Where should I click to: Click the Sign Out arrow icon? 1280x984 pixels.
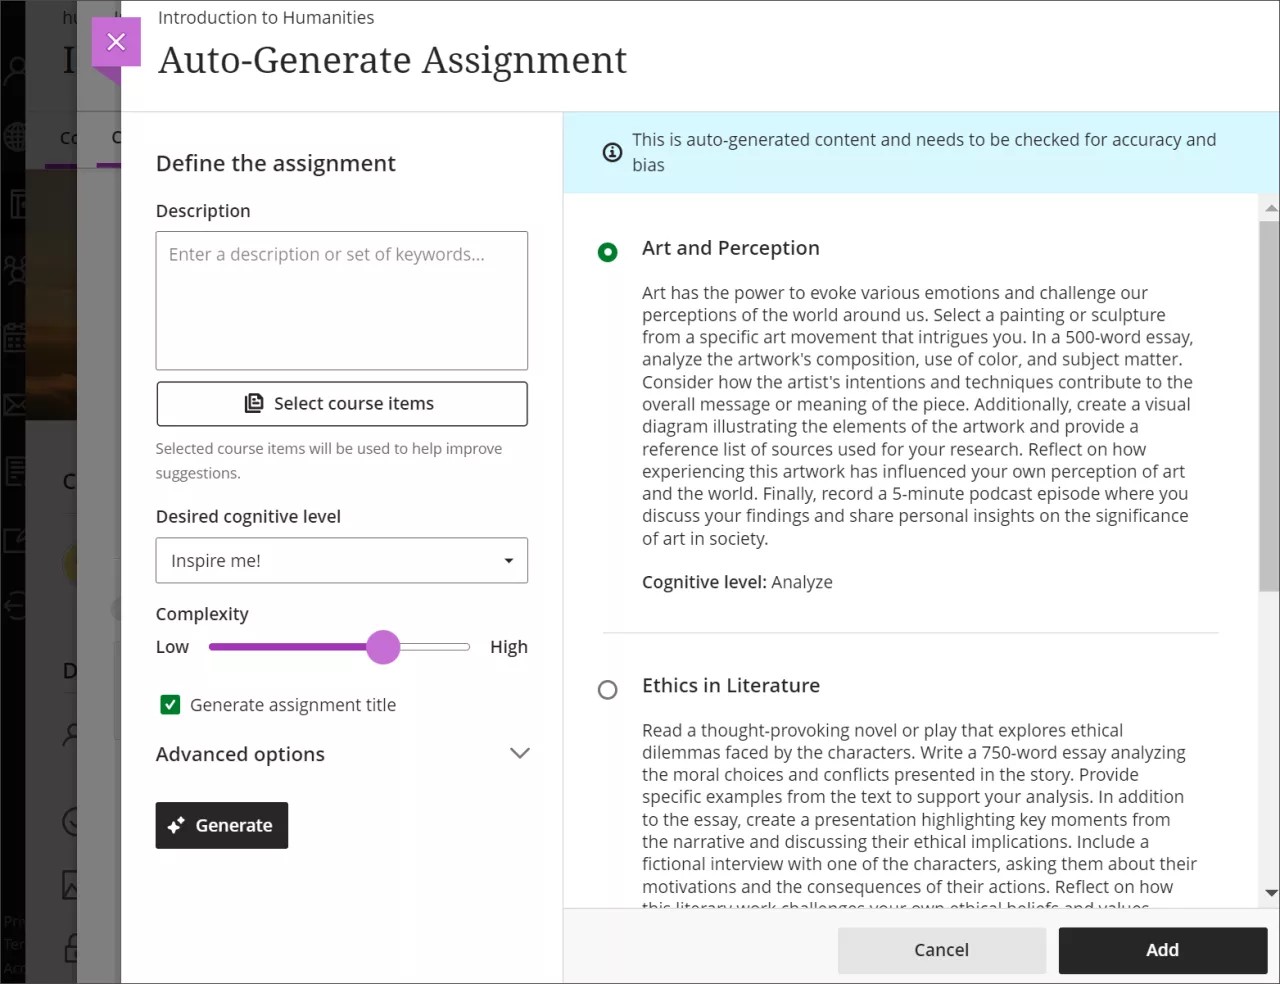[x=15, y=605]
